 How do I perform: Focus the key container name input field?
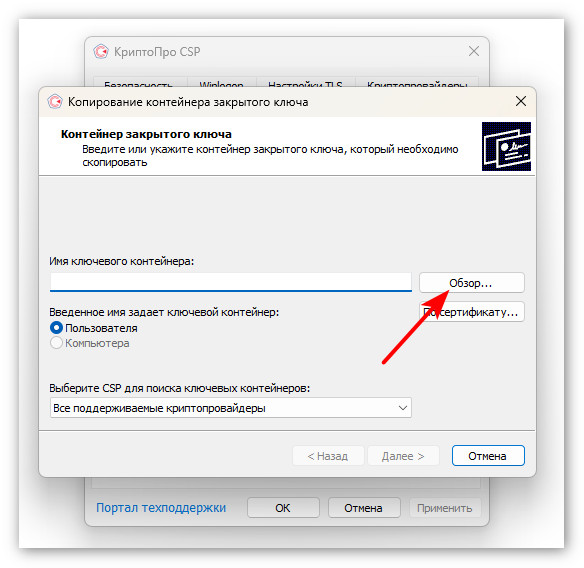(231, 282)
